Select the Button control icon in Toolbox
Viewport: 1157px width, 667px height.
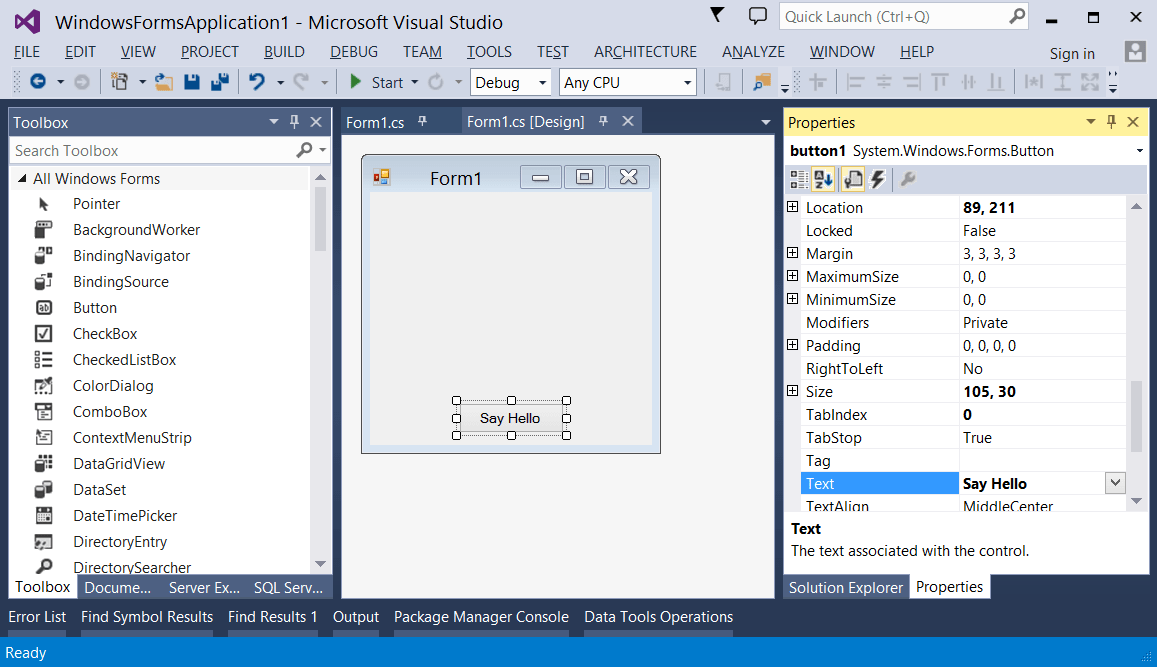pos(44,308)
